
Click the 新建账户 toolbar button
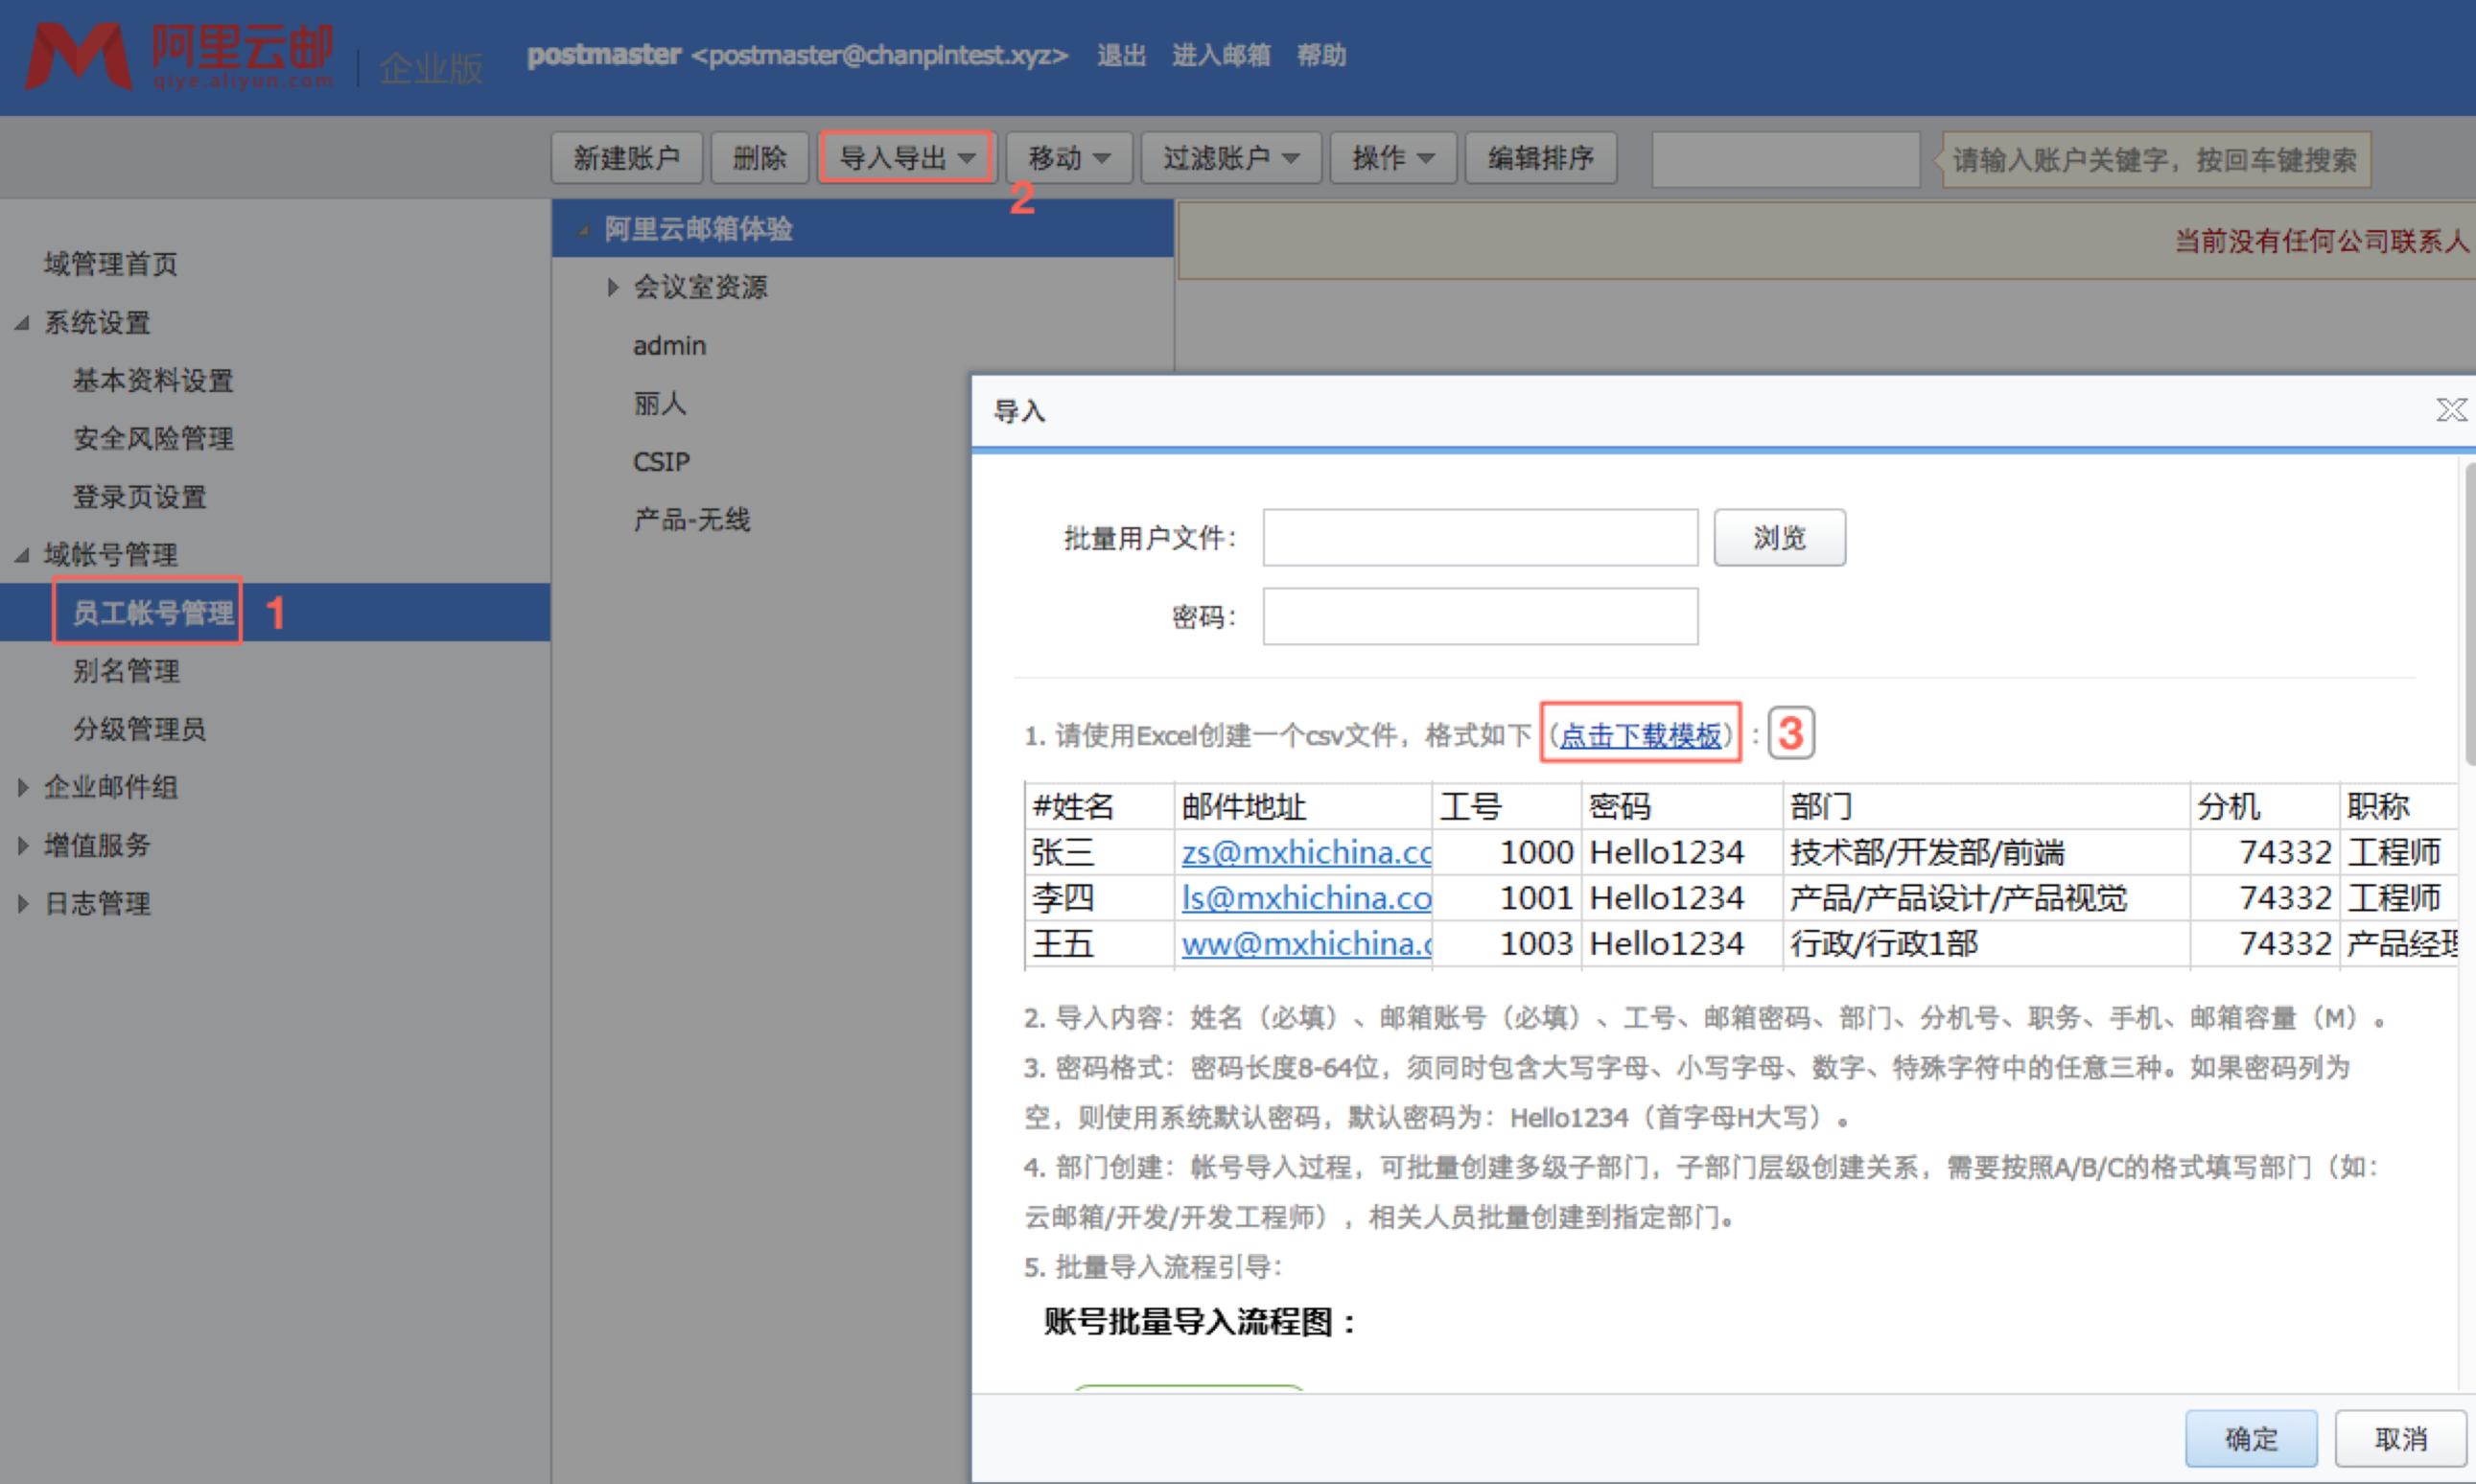click(626, 157)
